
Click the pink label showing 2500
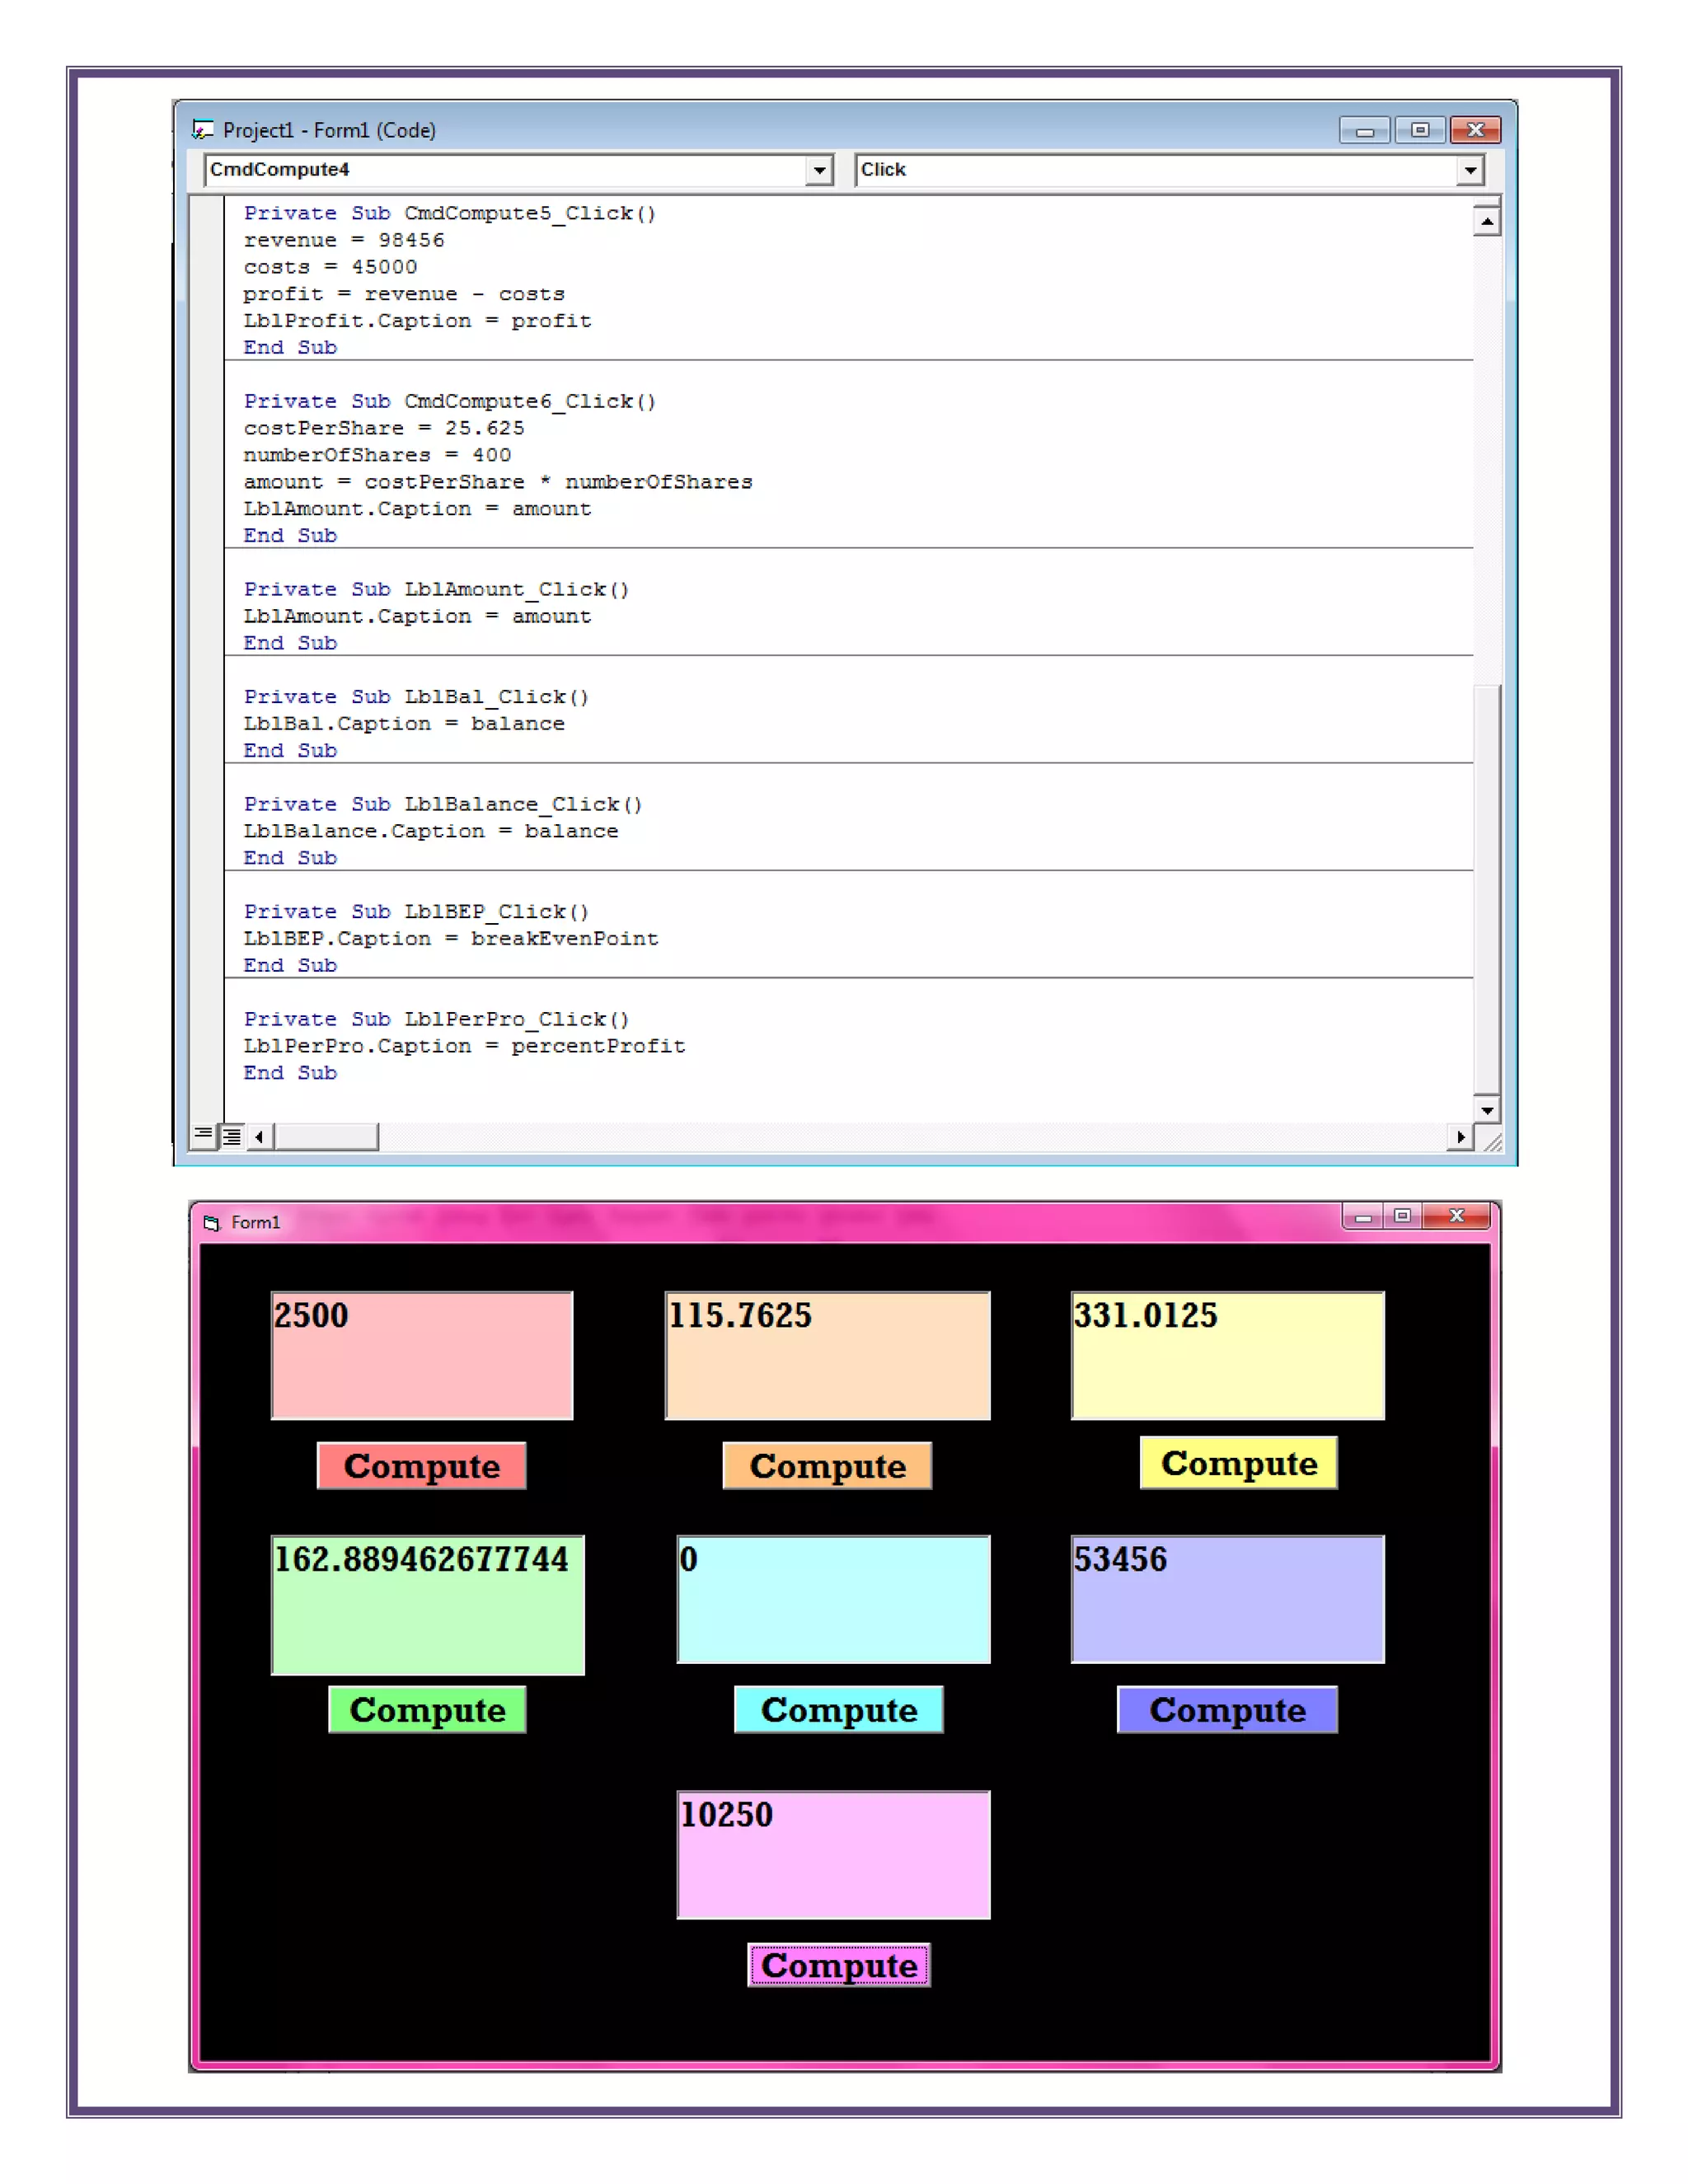(x=421, y=1355)
